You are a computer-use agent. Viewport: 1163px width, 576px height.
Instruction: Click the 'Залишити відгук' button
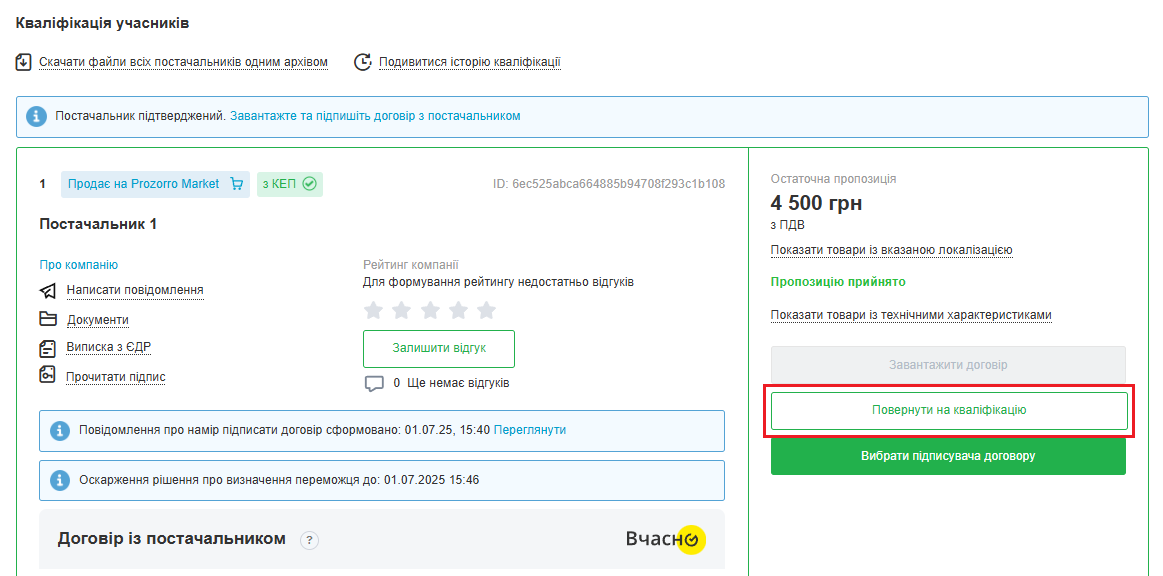click(x=438, y=349)
